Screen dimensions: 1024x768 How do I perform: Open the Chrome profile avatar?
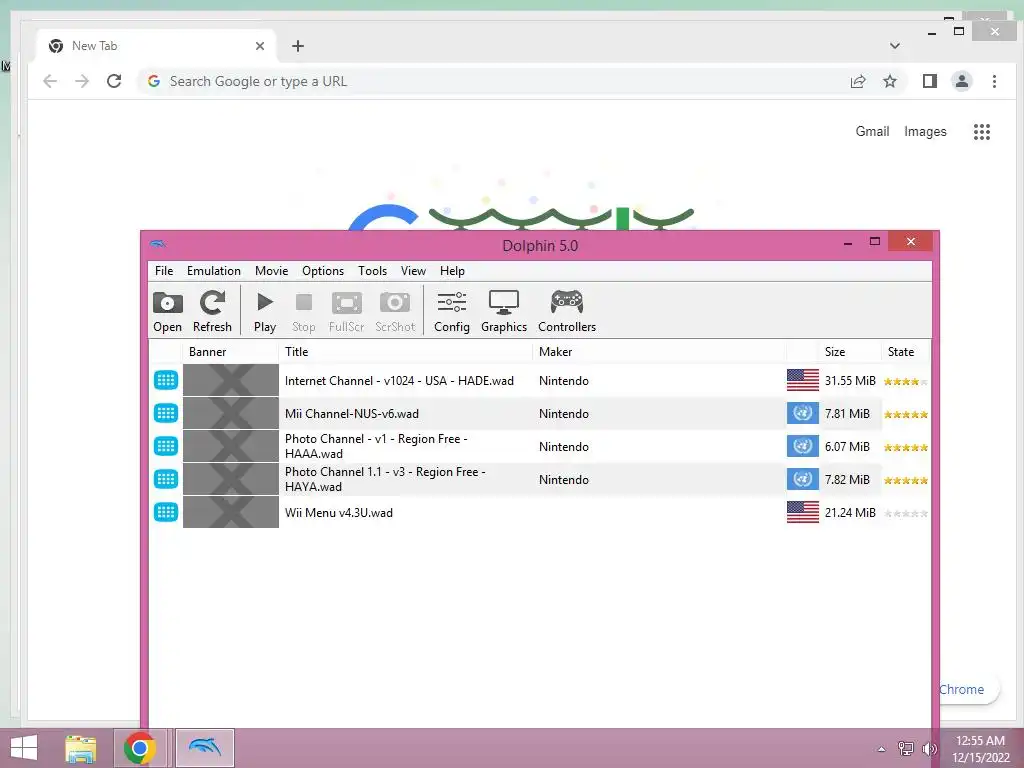coord(961,81)
